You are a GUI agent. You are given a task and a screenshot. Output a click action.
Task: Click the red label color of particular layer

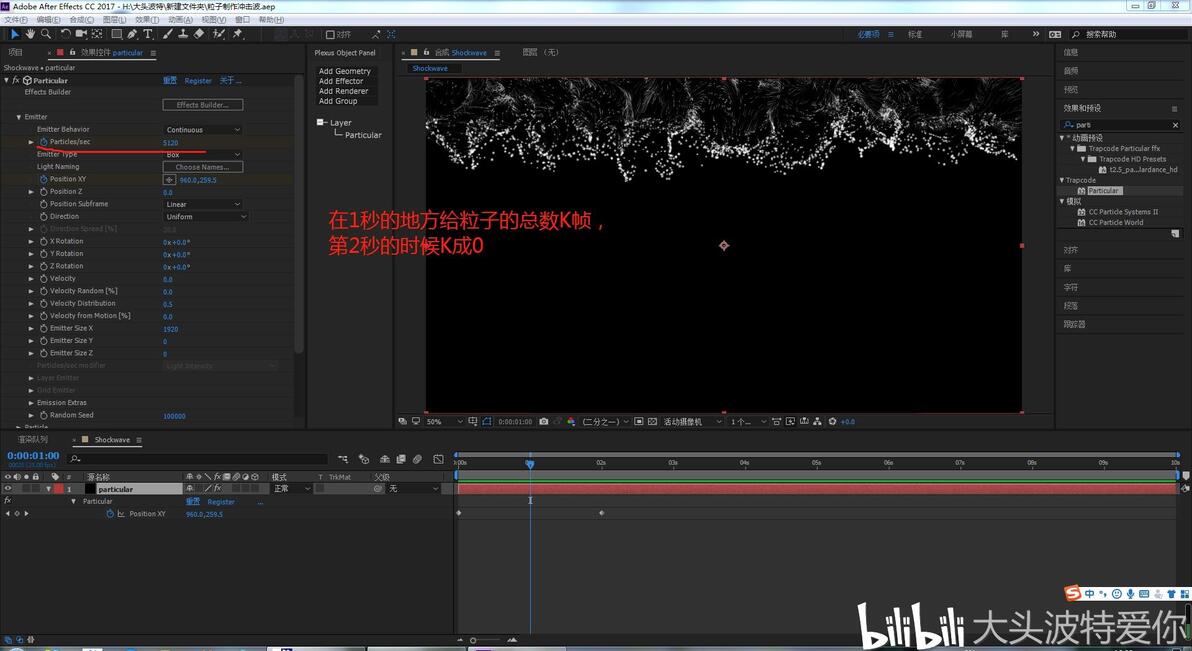pyautogui.click(x=58, y=489)
